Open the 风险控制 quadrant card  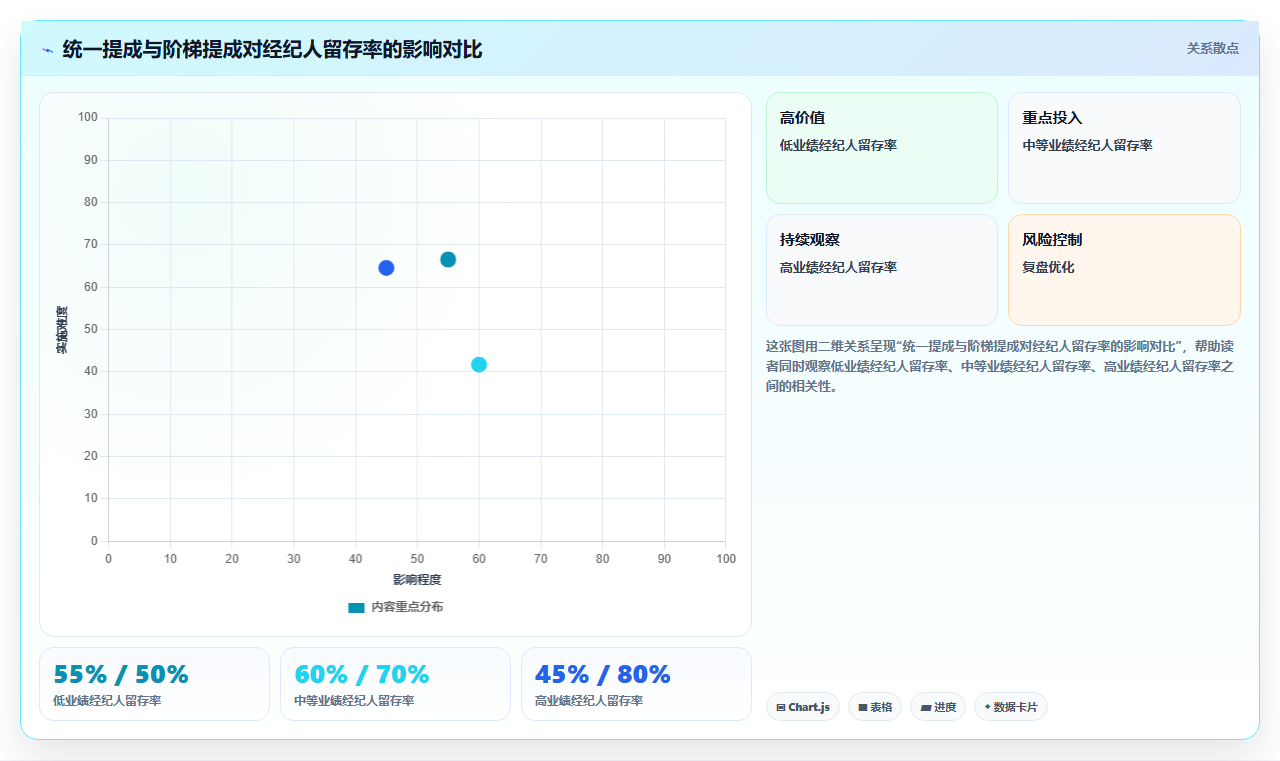click(1124, 270)
